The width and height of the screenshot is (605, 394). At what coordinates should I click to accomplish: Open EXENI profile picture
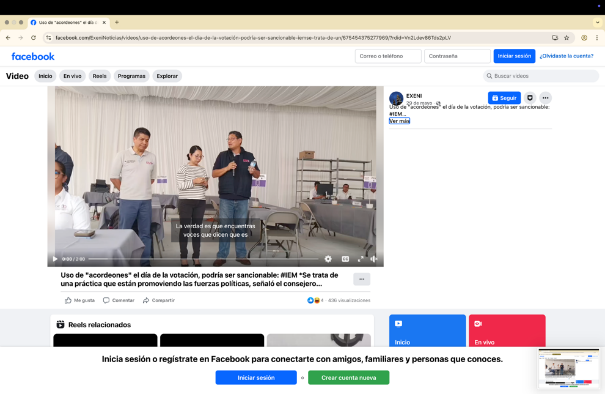tap(396, 98)
